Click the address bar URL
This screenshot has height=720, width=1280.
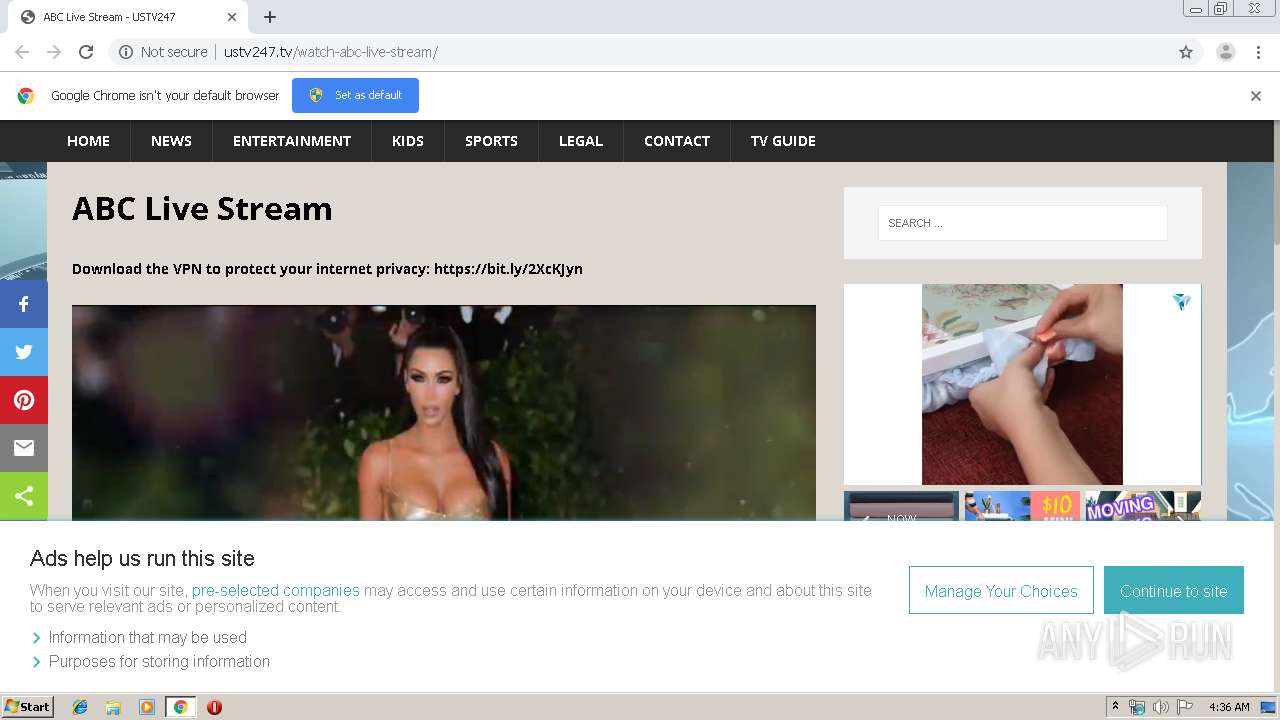tap(330, 52)
